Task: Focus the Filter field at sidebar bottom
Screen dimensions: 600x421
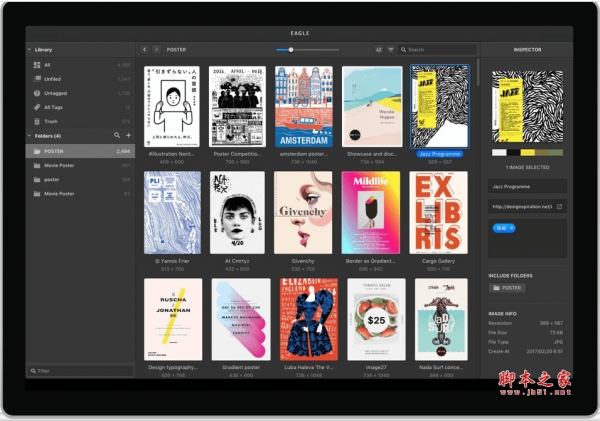Action: 80,371
